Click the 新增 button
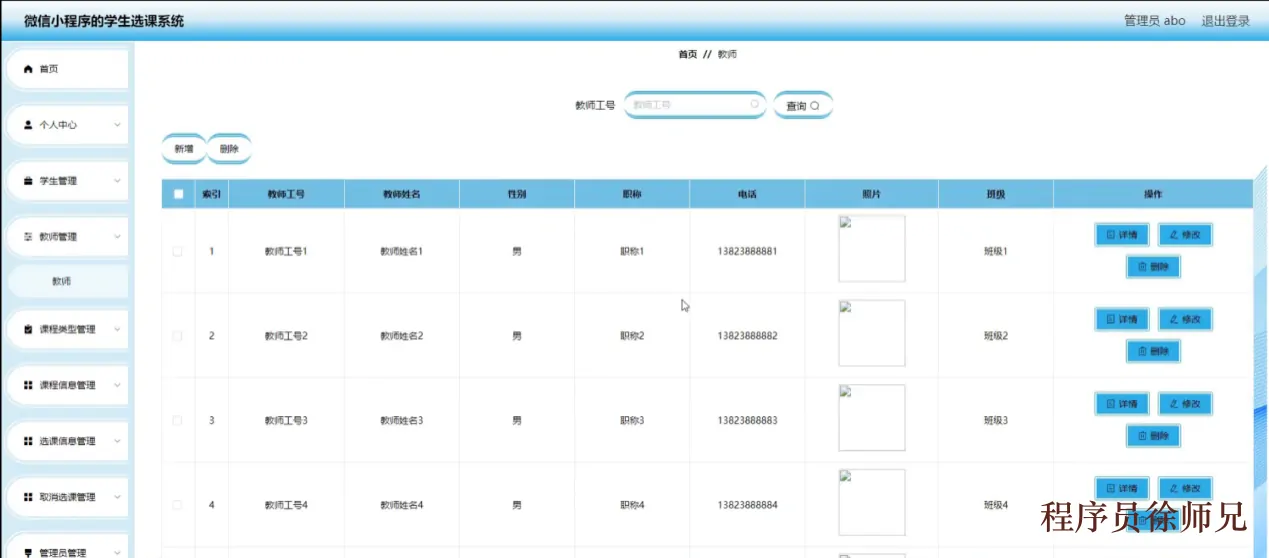 pos(184,149)
